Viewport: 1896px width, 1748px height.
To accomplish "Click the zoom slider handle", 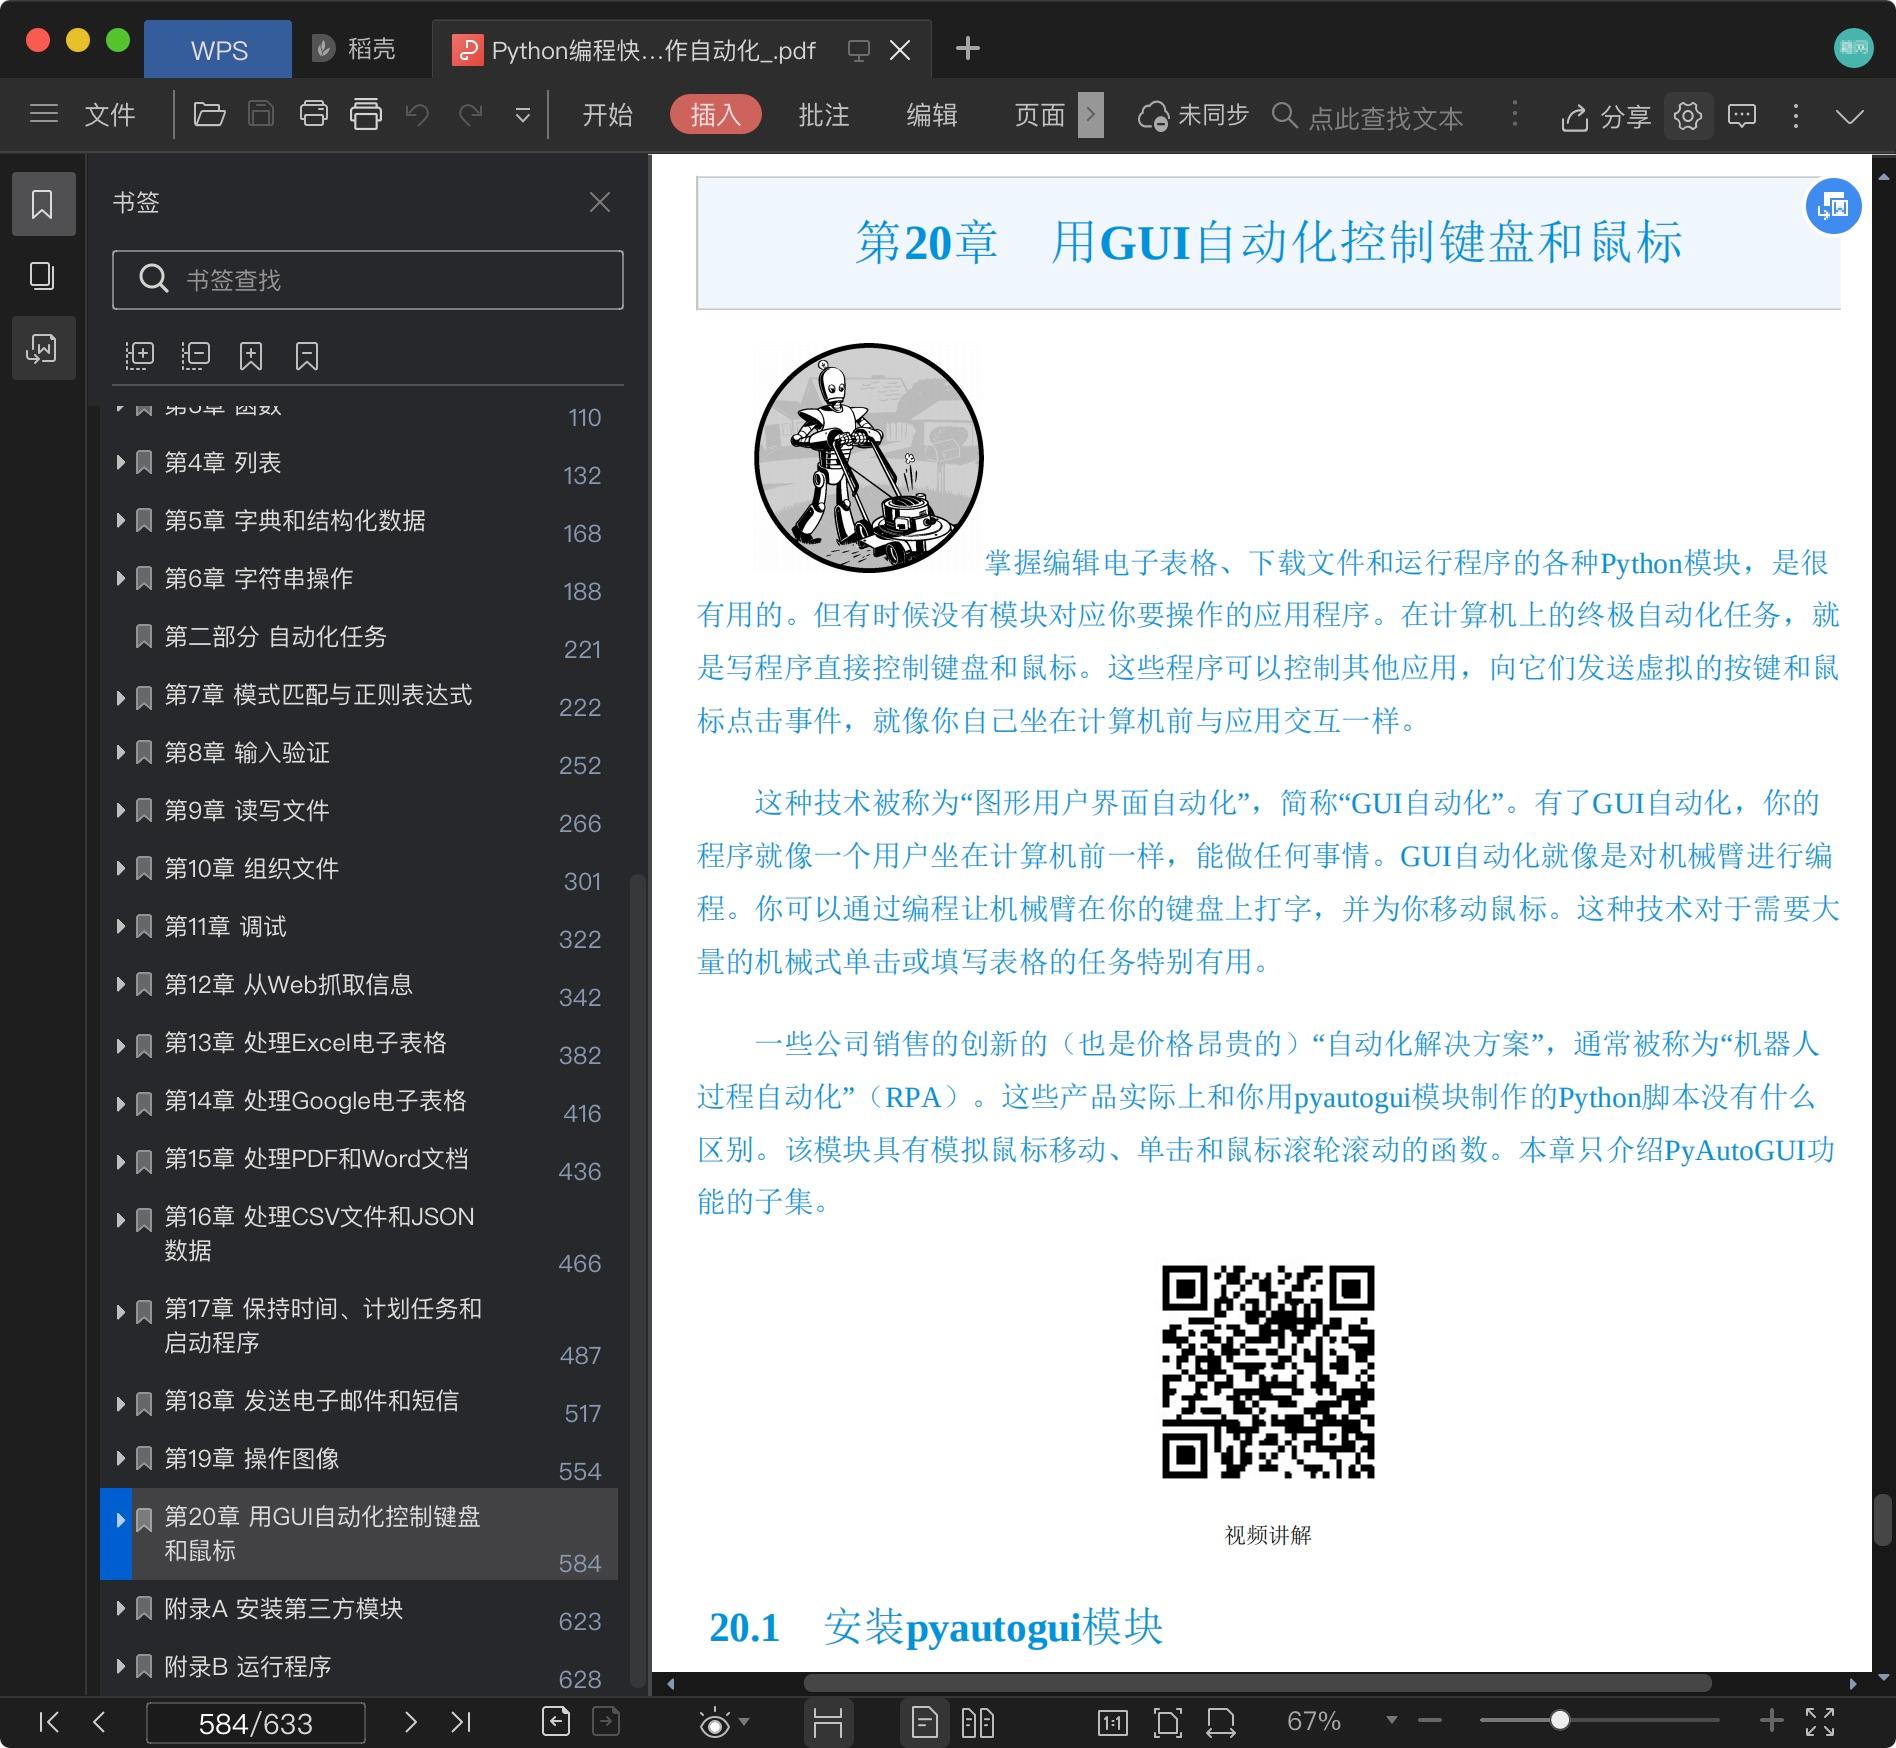I will coord(1560,1720).
